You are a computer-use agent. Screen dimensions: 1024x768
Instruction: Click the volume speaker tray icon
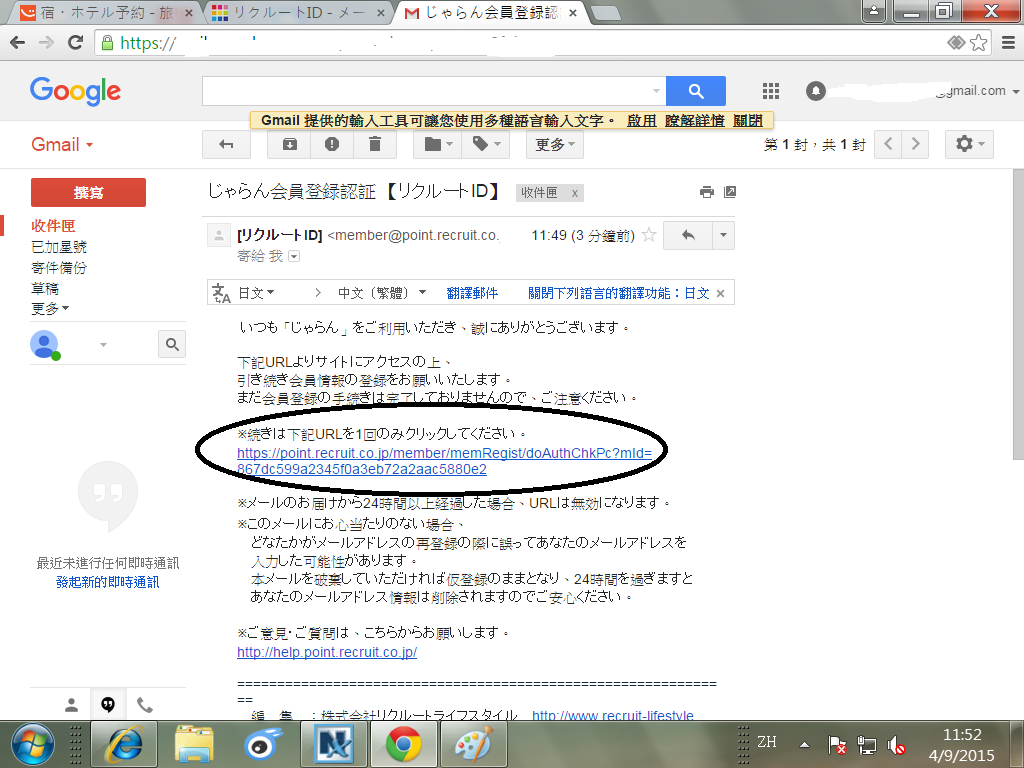pos(897,745)
